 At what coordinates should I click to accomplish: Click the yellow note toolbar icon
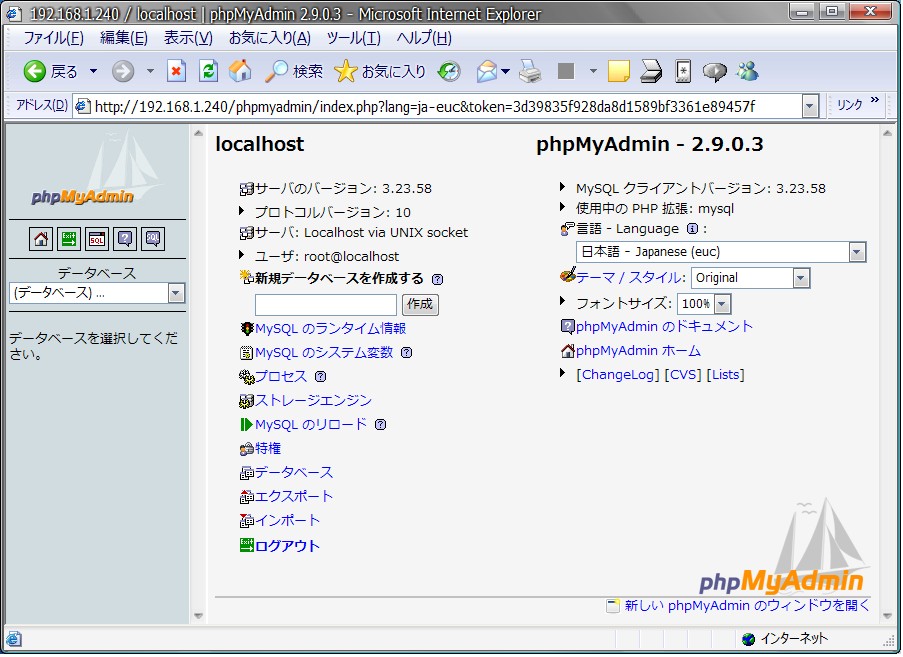pyautogui.click(x=619, y=71)
